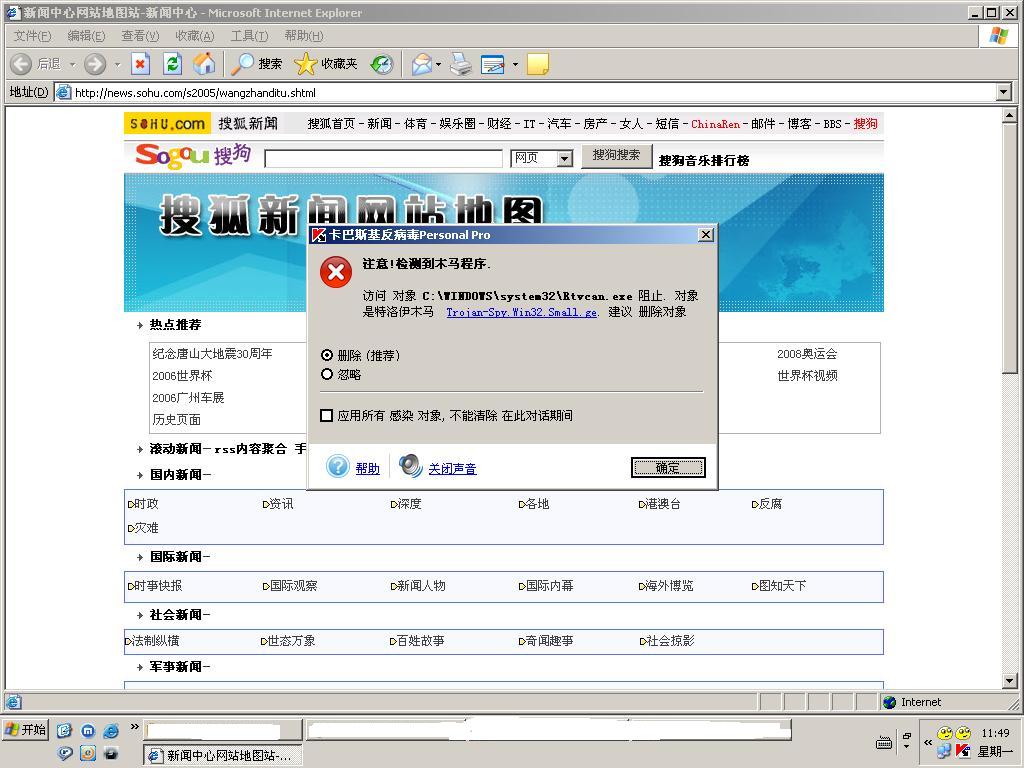This screenshot has height=768, width=1024.
Task: Open the Mail envelope icon
Action: 422,64
